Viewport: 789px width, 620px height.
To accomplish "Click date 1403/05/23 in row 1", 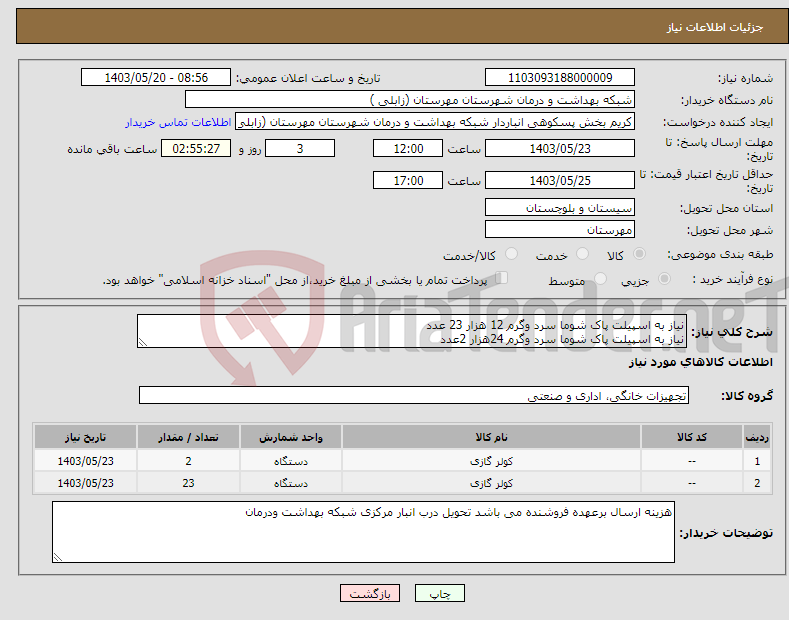I will [86, 461].
